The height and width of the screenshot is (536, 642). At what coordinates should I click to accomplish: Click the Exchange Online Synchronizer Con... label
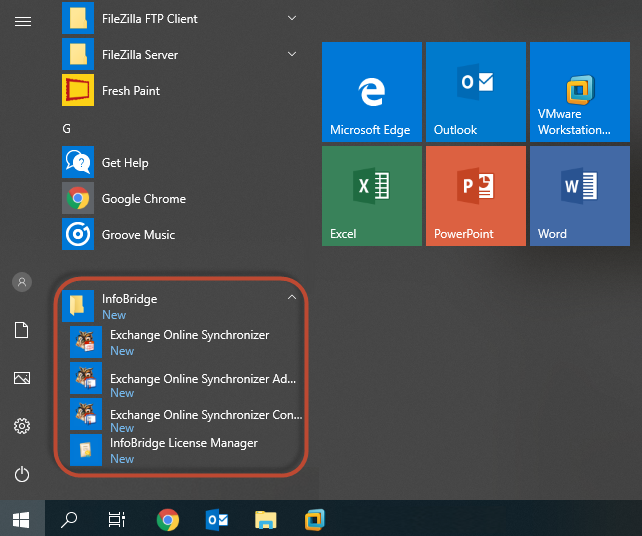tap(206, 415)
